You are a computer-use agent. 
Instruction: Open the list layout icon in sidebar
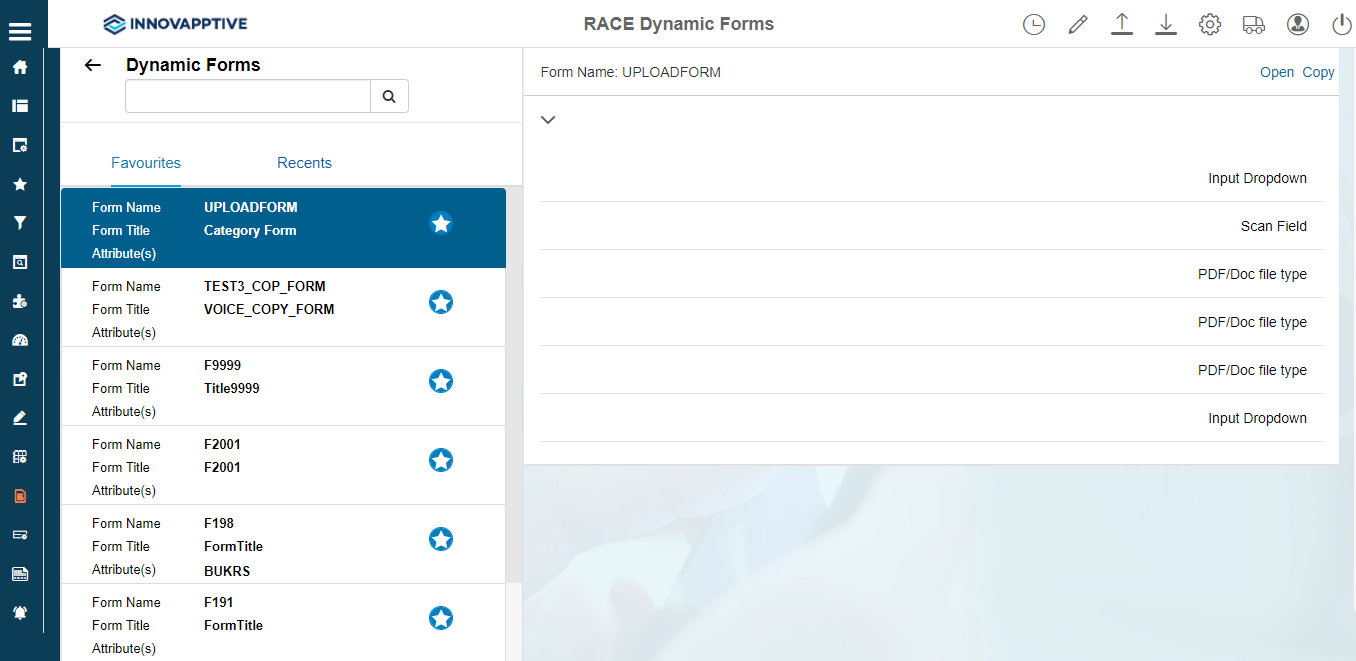click(20, 106)
